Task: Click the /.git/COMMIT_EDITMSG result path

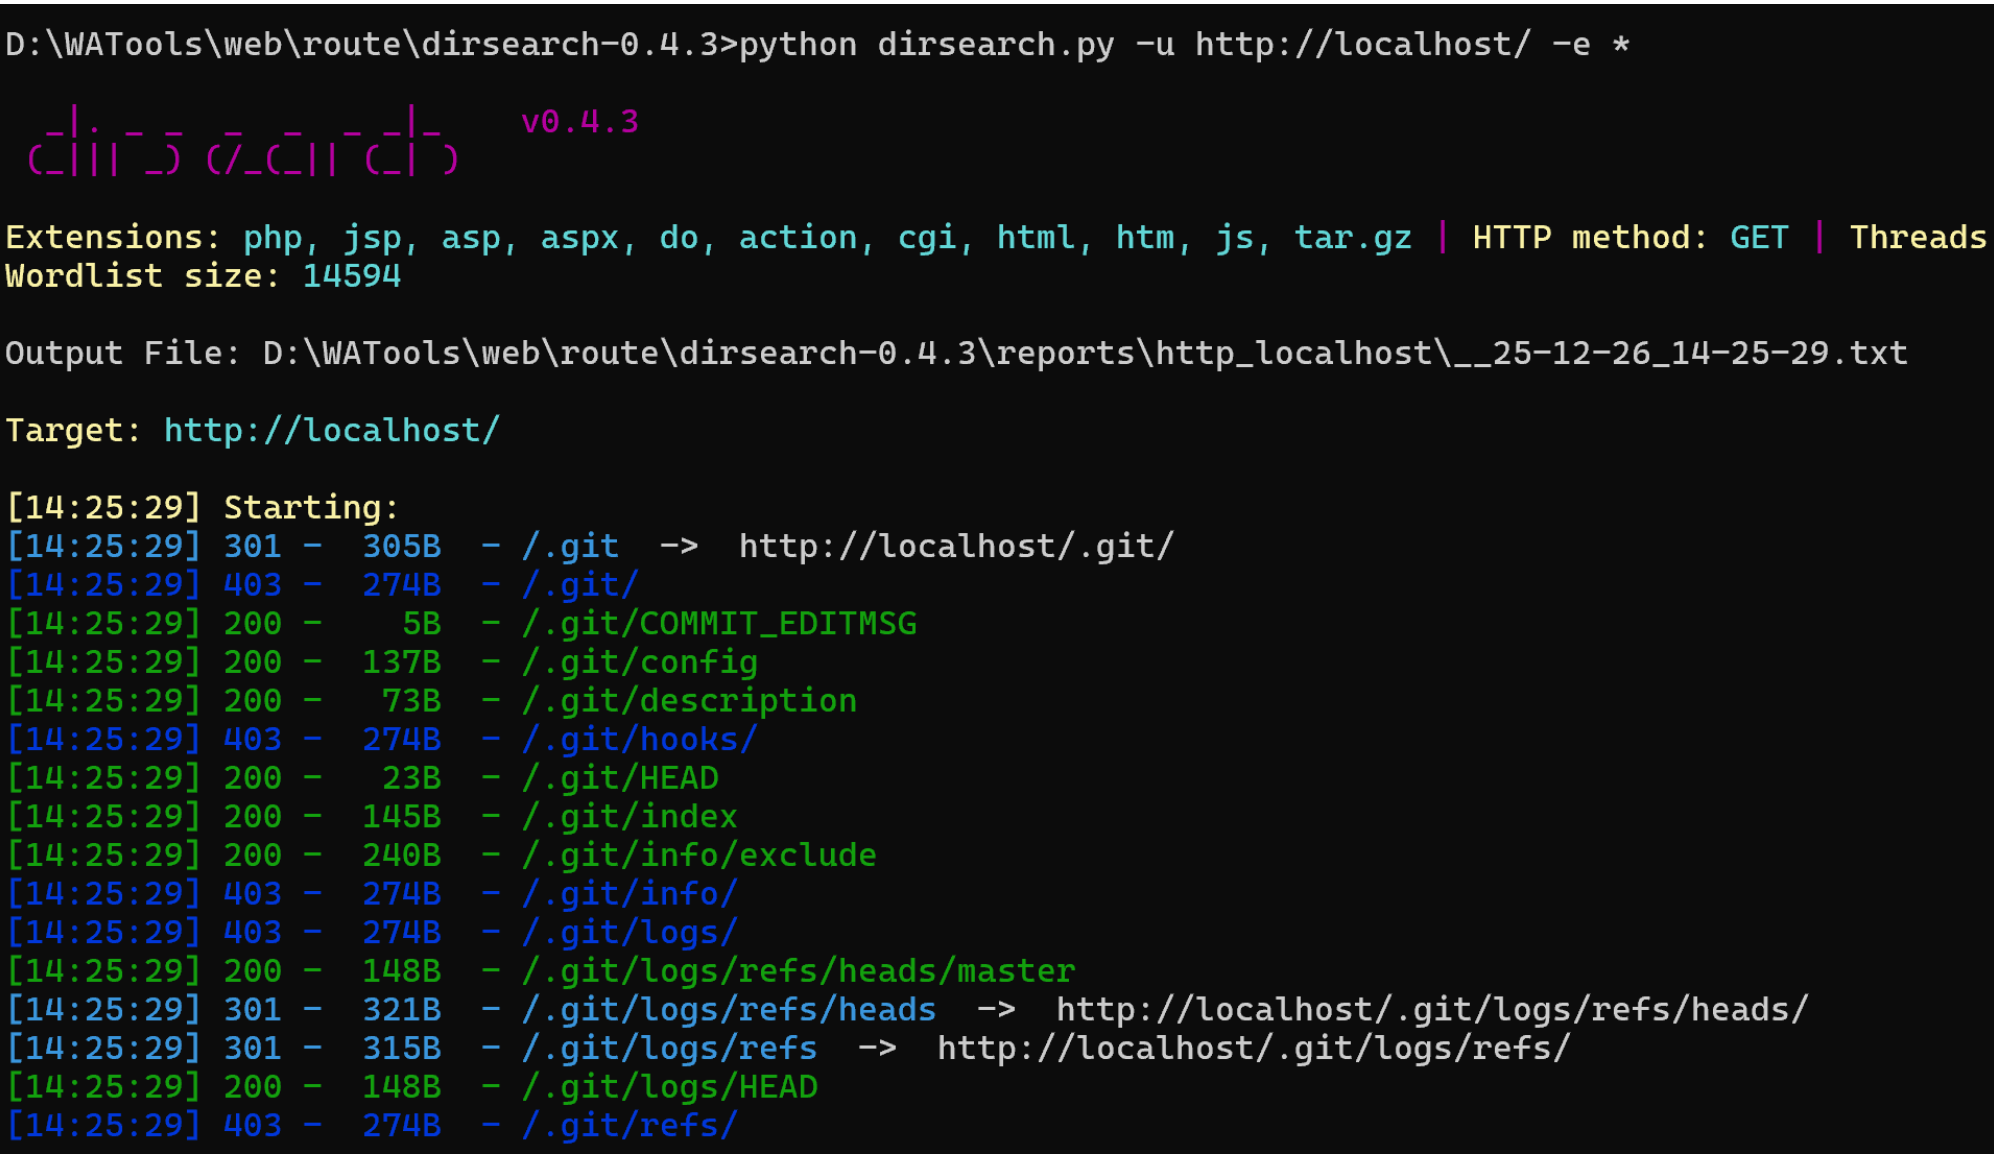Action: [x=718, y=623]
